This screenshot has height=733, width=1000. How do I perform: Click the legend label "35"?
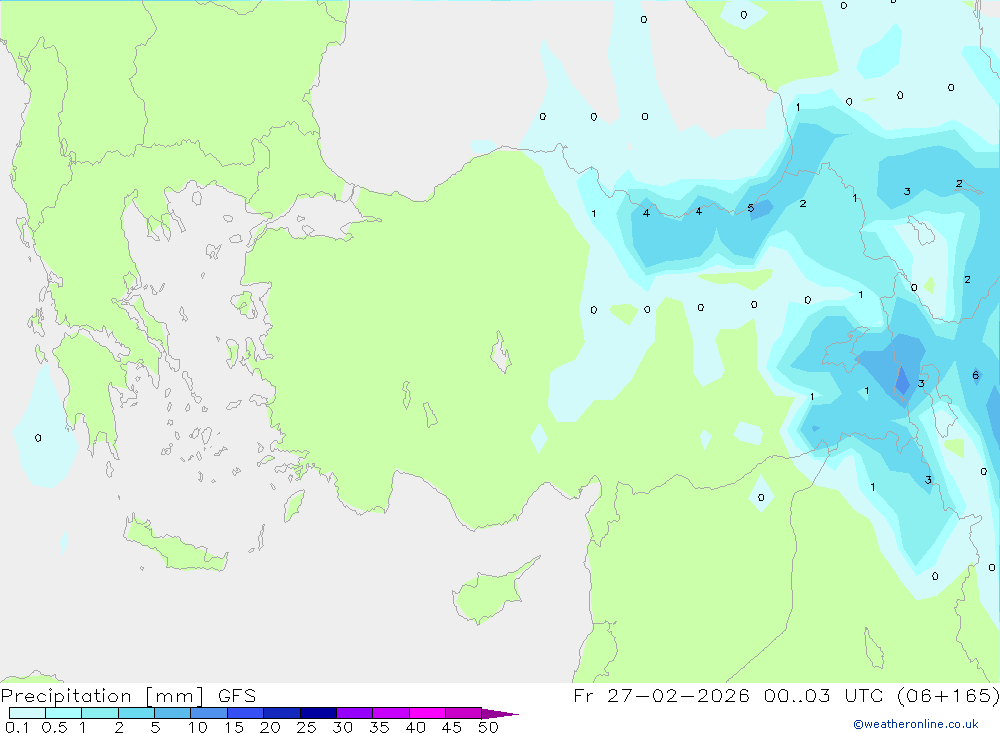379,727
